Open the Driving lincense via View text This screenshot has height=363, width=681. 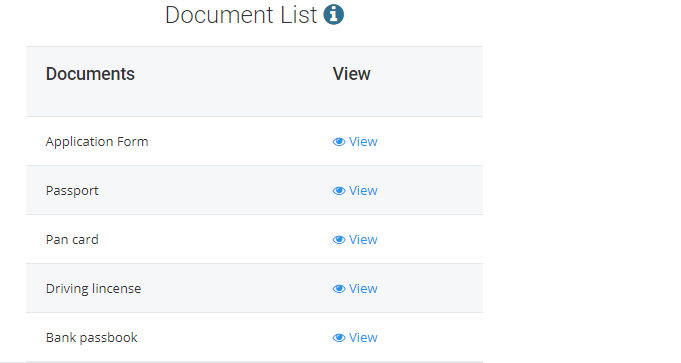364,289
